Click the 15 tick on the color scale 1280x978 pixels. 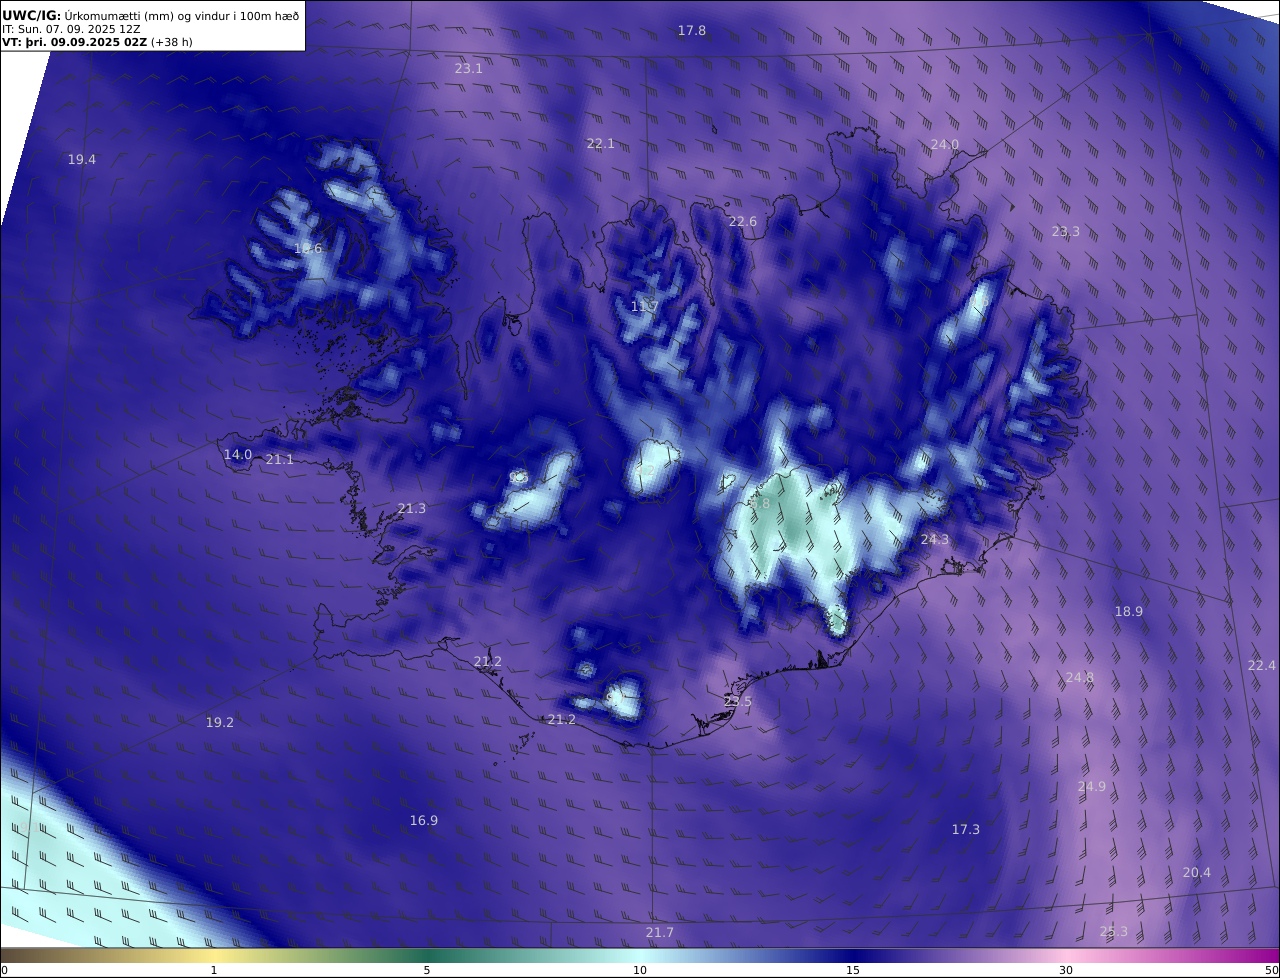click(x=853, y=970)
